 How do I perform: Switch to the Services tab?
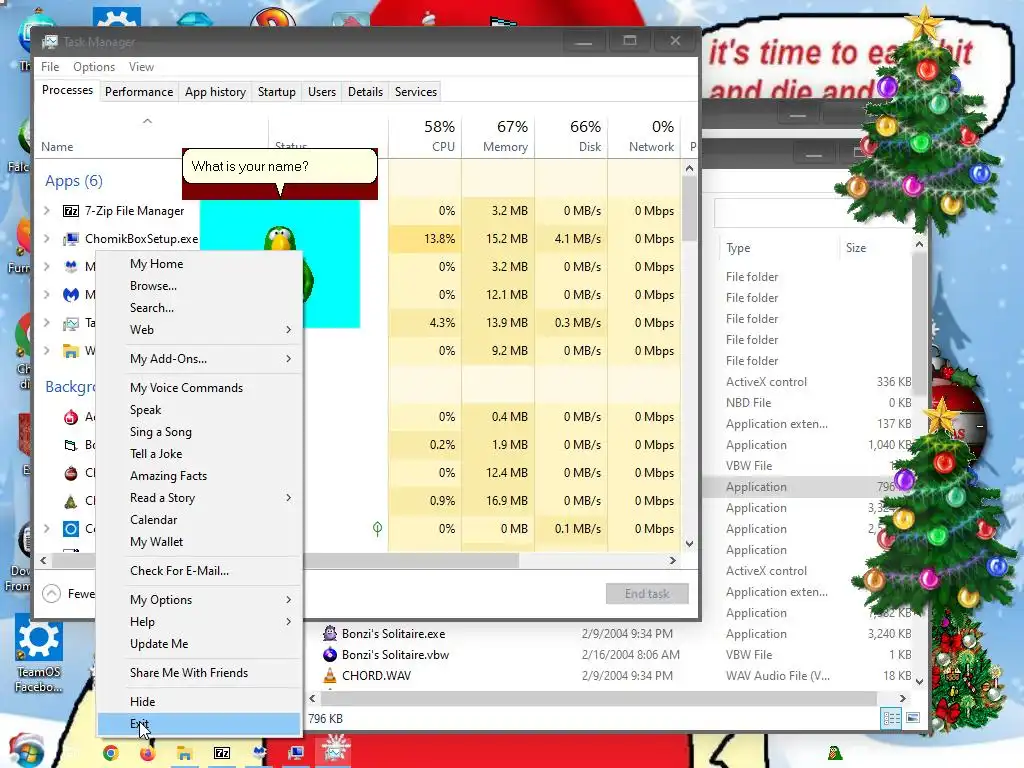(416, 92)
